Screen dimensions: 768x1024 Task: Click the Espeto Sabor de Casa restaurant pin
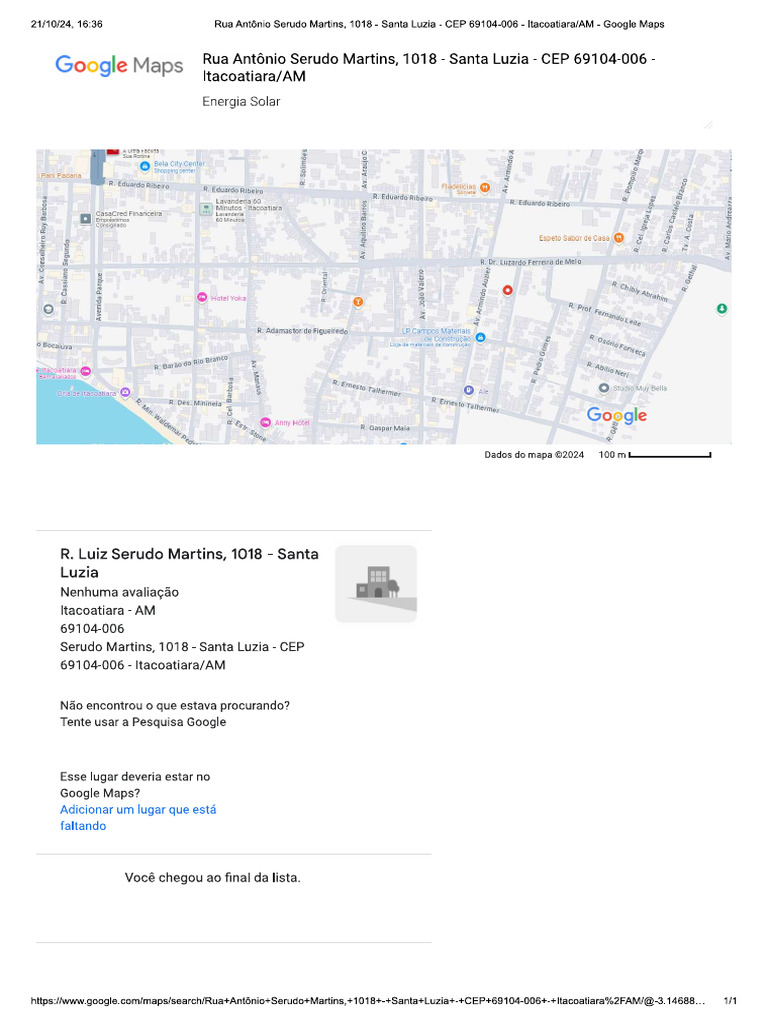click(619, 238)
